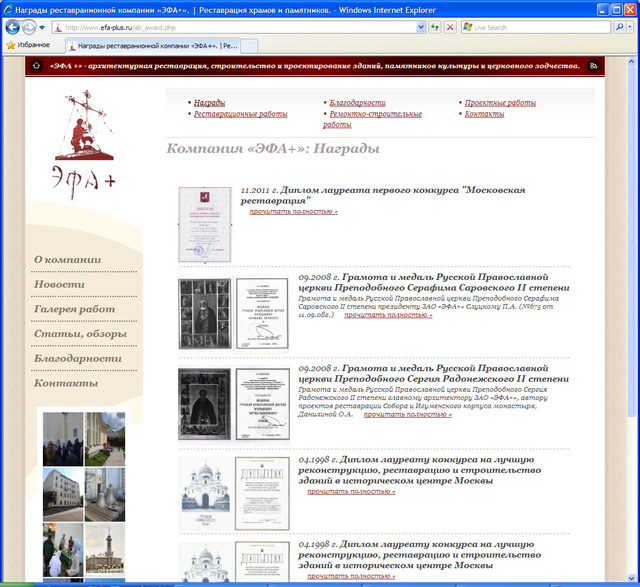The image size is (640, 587).
Task: Click the browser Back arrow button
Action: pos(13,27)
